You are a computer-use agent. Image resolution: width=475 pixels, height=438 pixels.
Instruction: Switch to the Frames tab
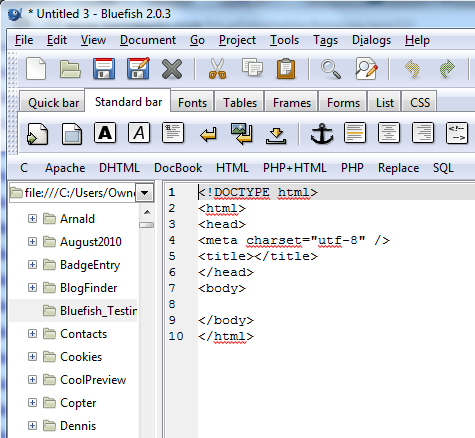tap(292, 103)
